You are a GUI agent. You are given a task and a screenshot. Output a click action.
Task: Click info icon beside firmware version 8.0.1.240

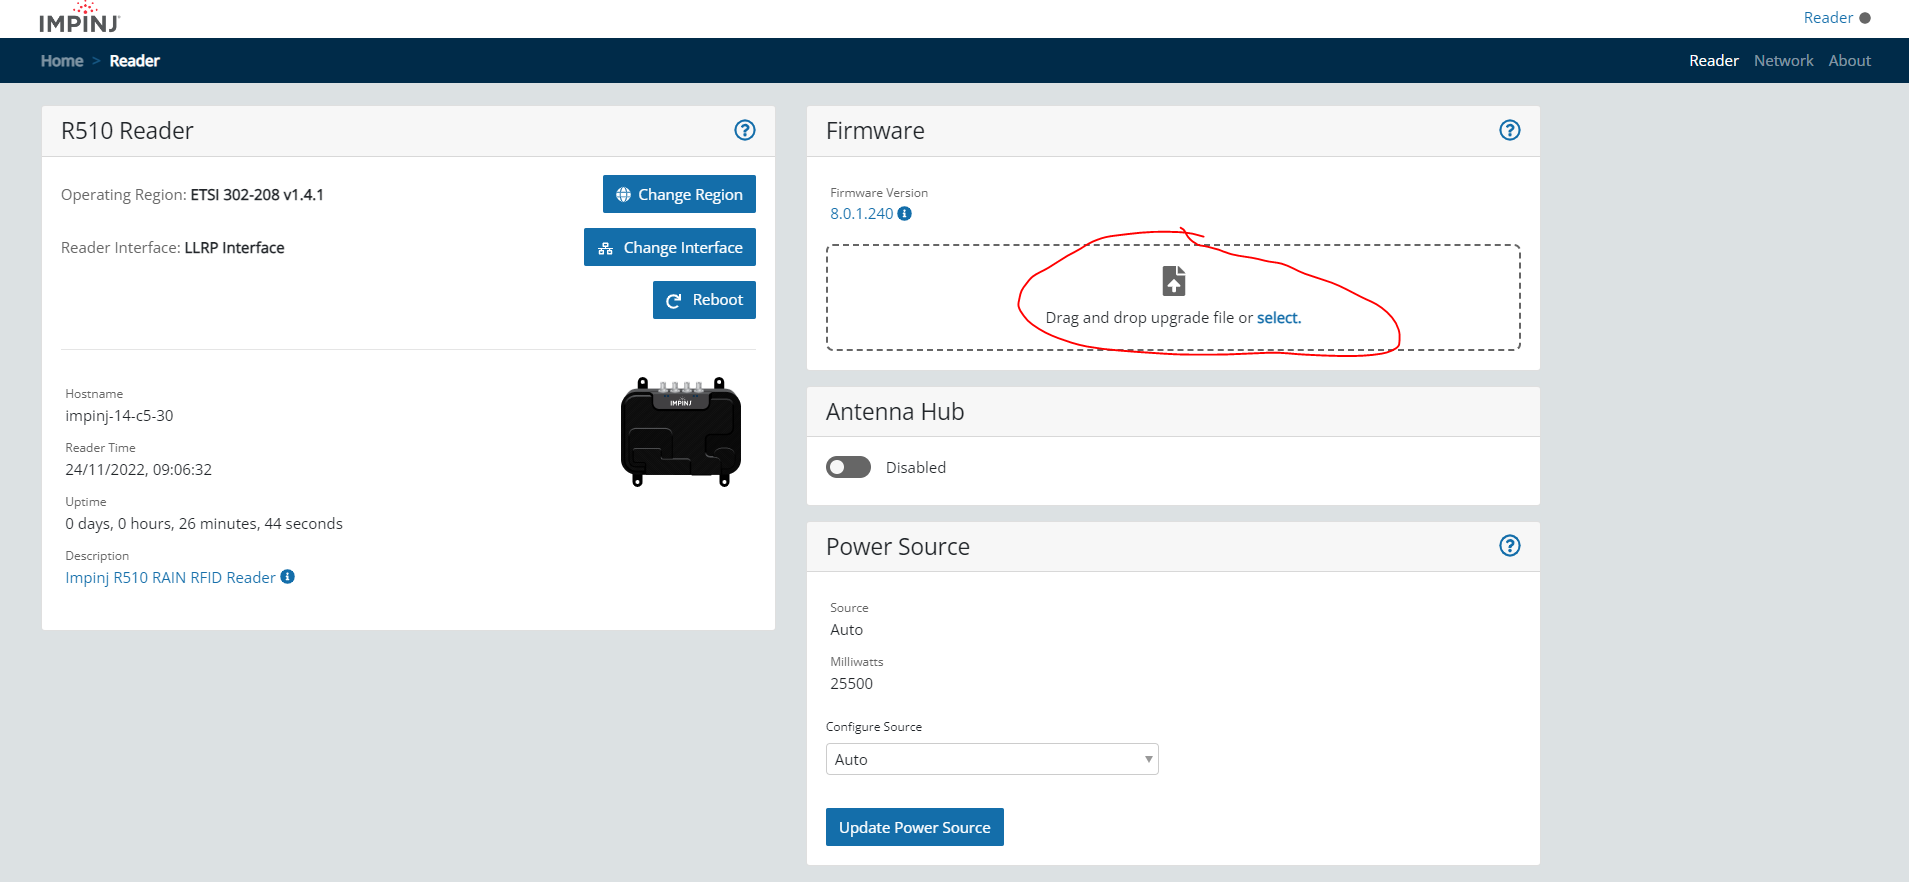click(x=905, y=213)
